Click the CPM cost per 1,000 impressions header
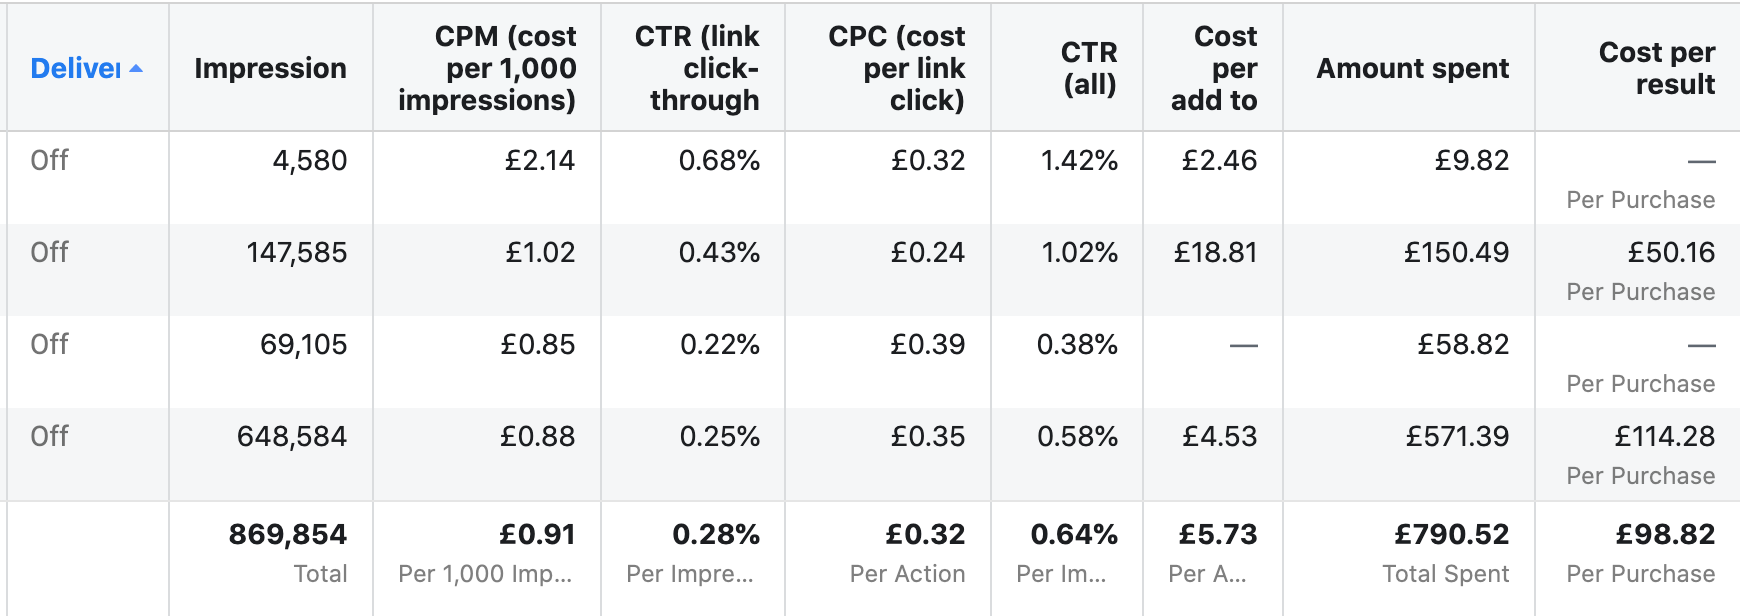The image size is (1740, 616). click(487, 68)
